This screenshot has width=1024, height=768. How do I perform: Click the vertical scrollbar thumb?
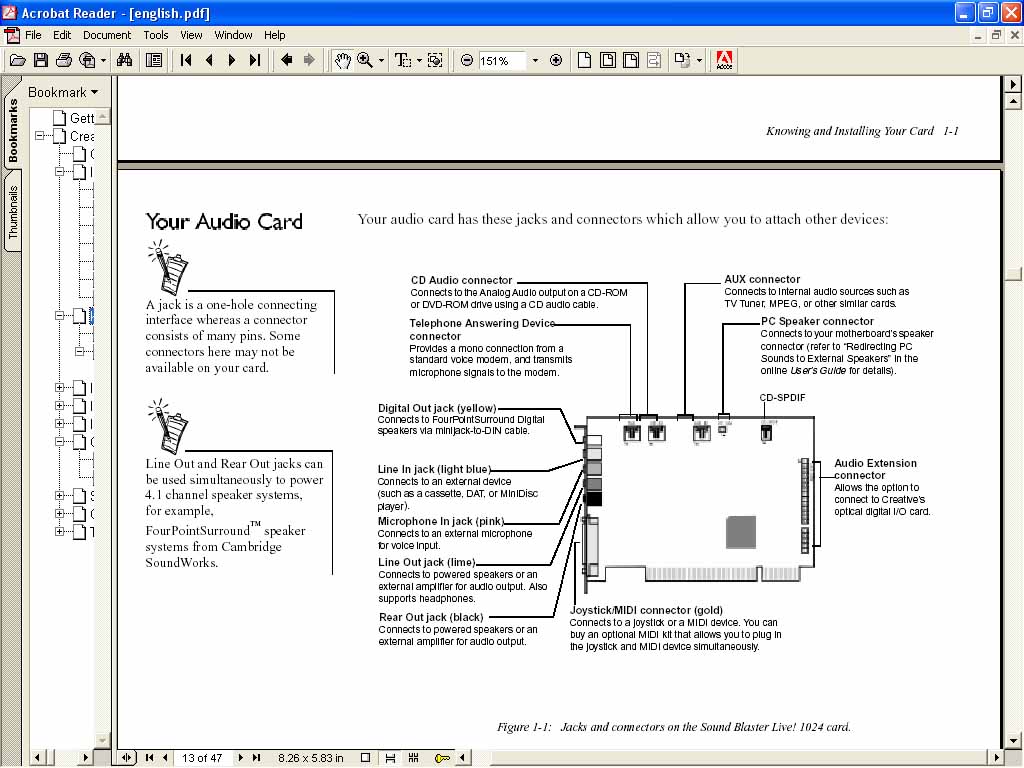click(1013, 274)
